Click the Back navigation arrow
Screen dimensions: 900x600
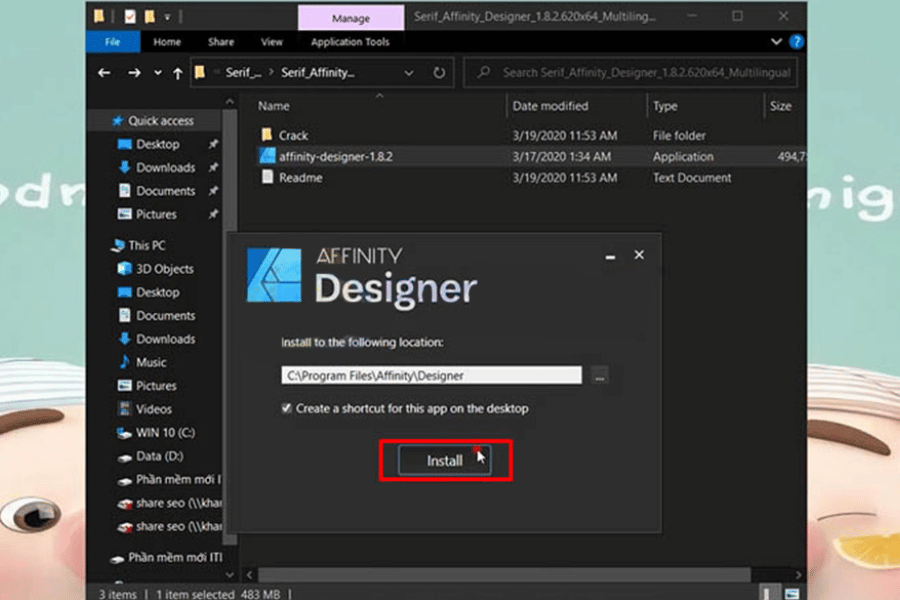click(x=104, y=73)
